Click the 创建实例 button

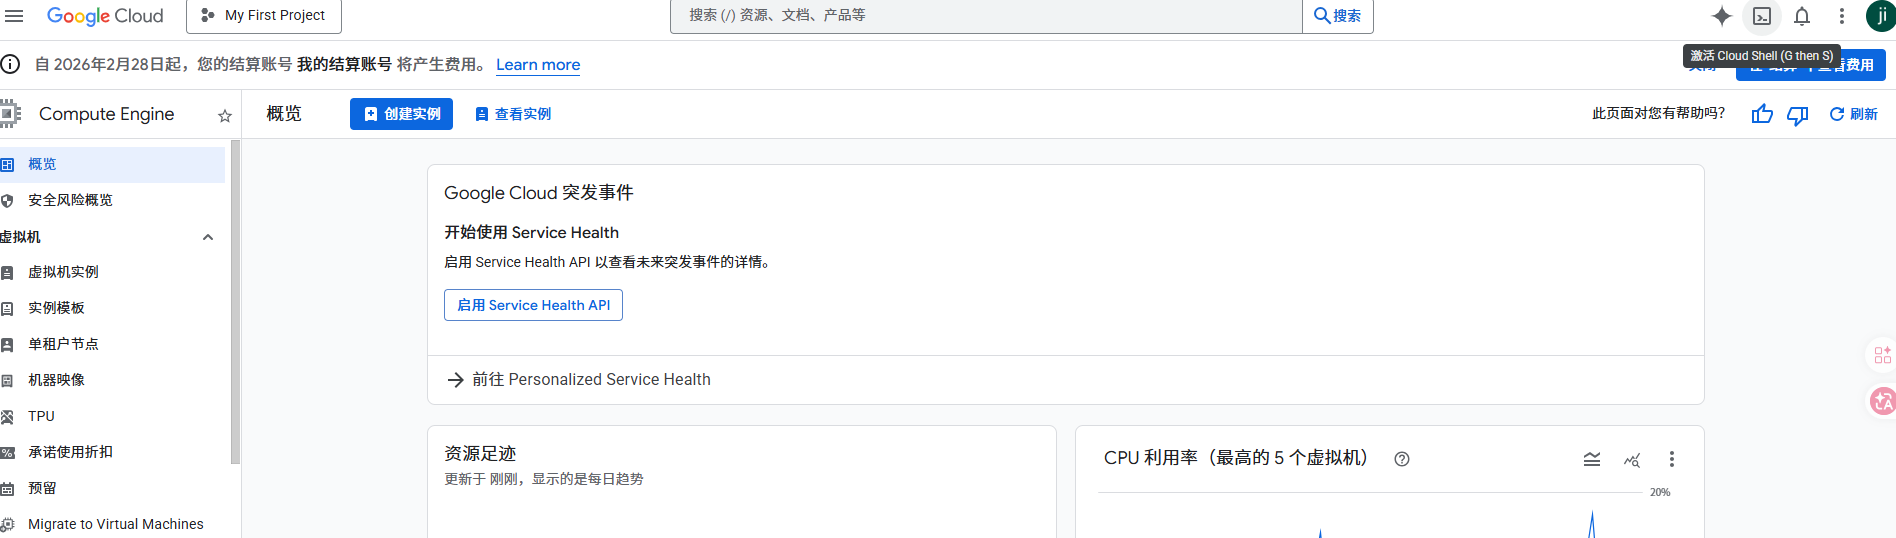pyautogui.click(x=401, y=114)
